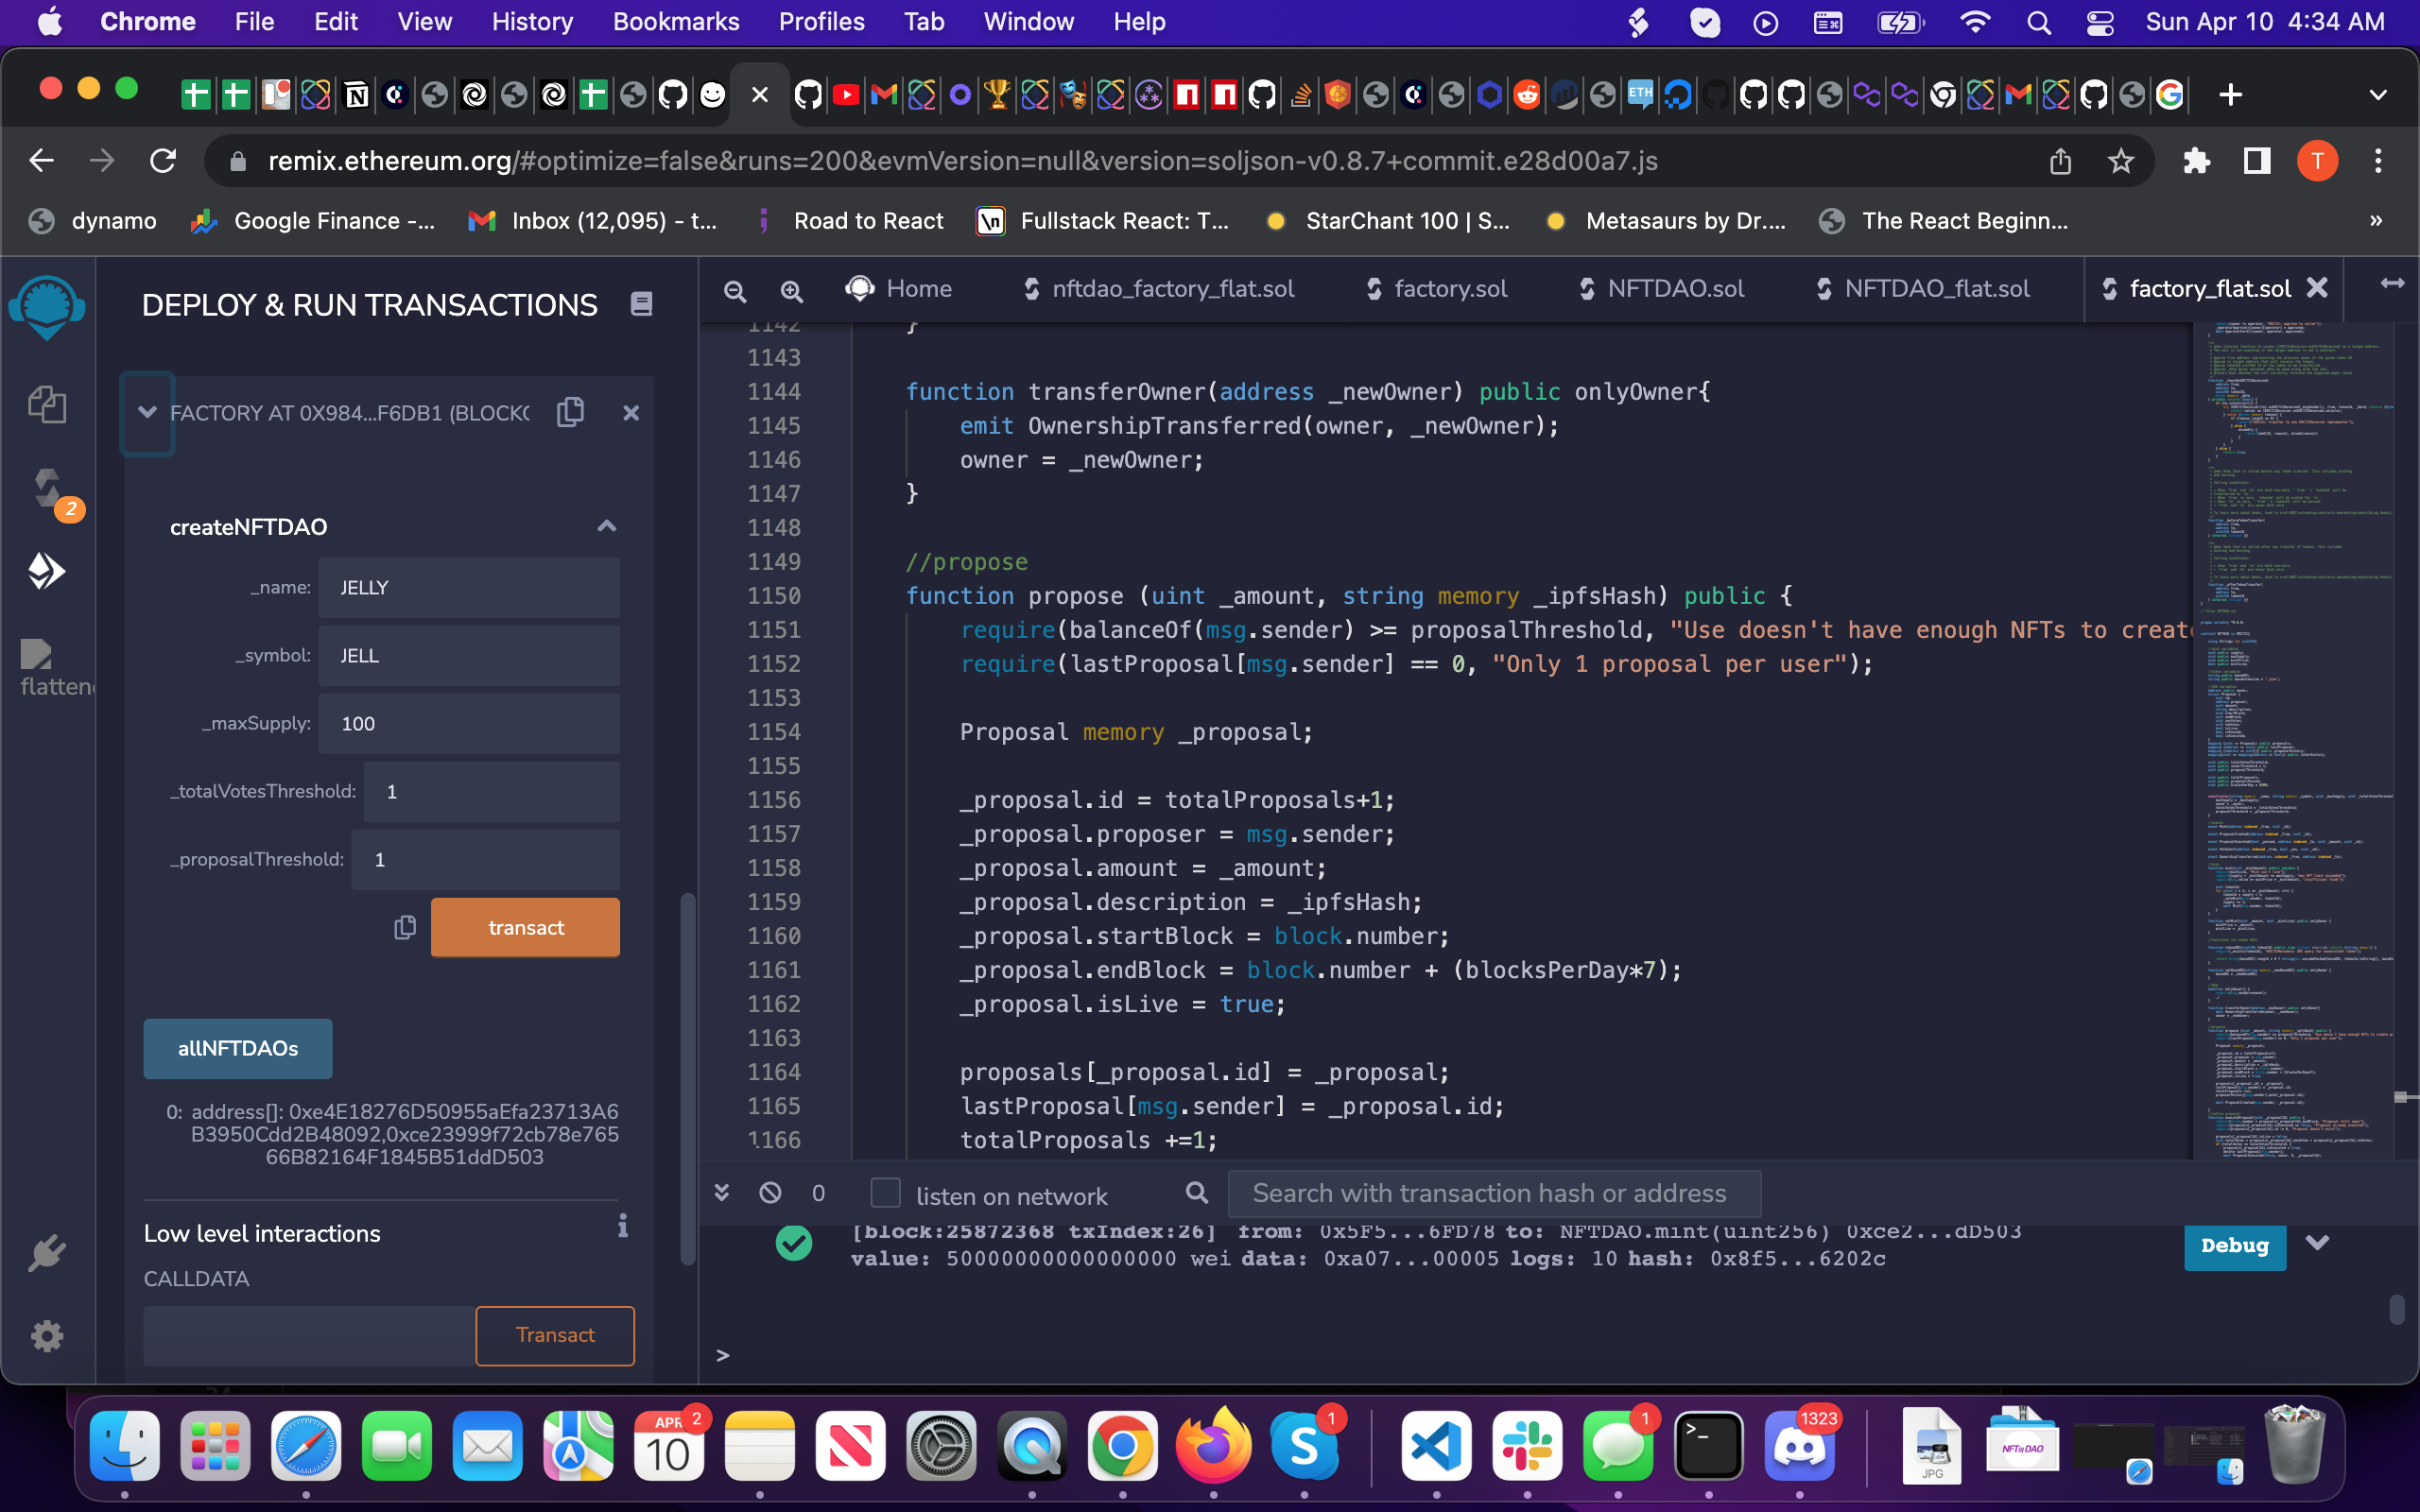Hide terminal with double chevron
The height and width of the screenshot is (1512, 2420).
coord(721,1192)
